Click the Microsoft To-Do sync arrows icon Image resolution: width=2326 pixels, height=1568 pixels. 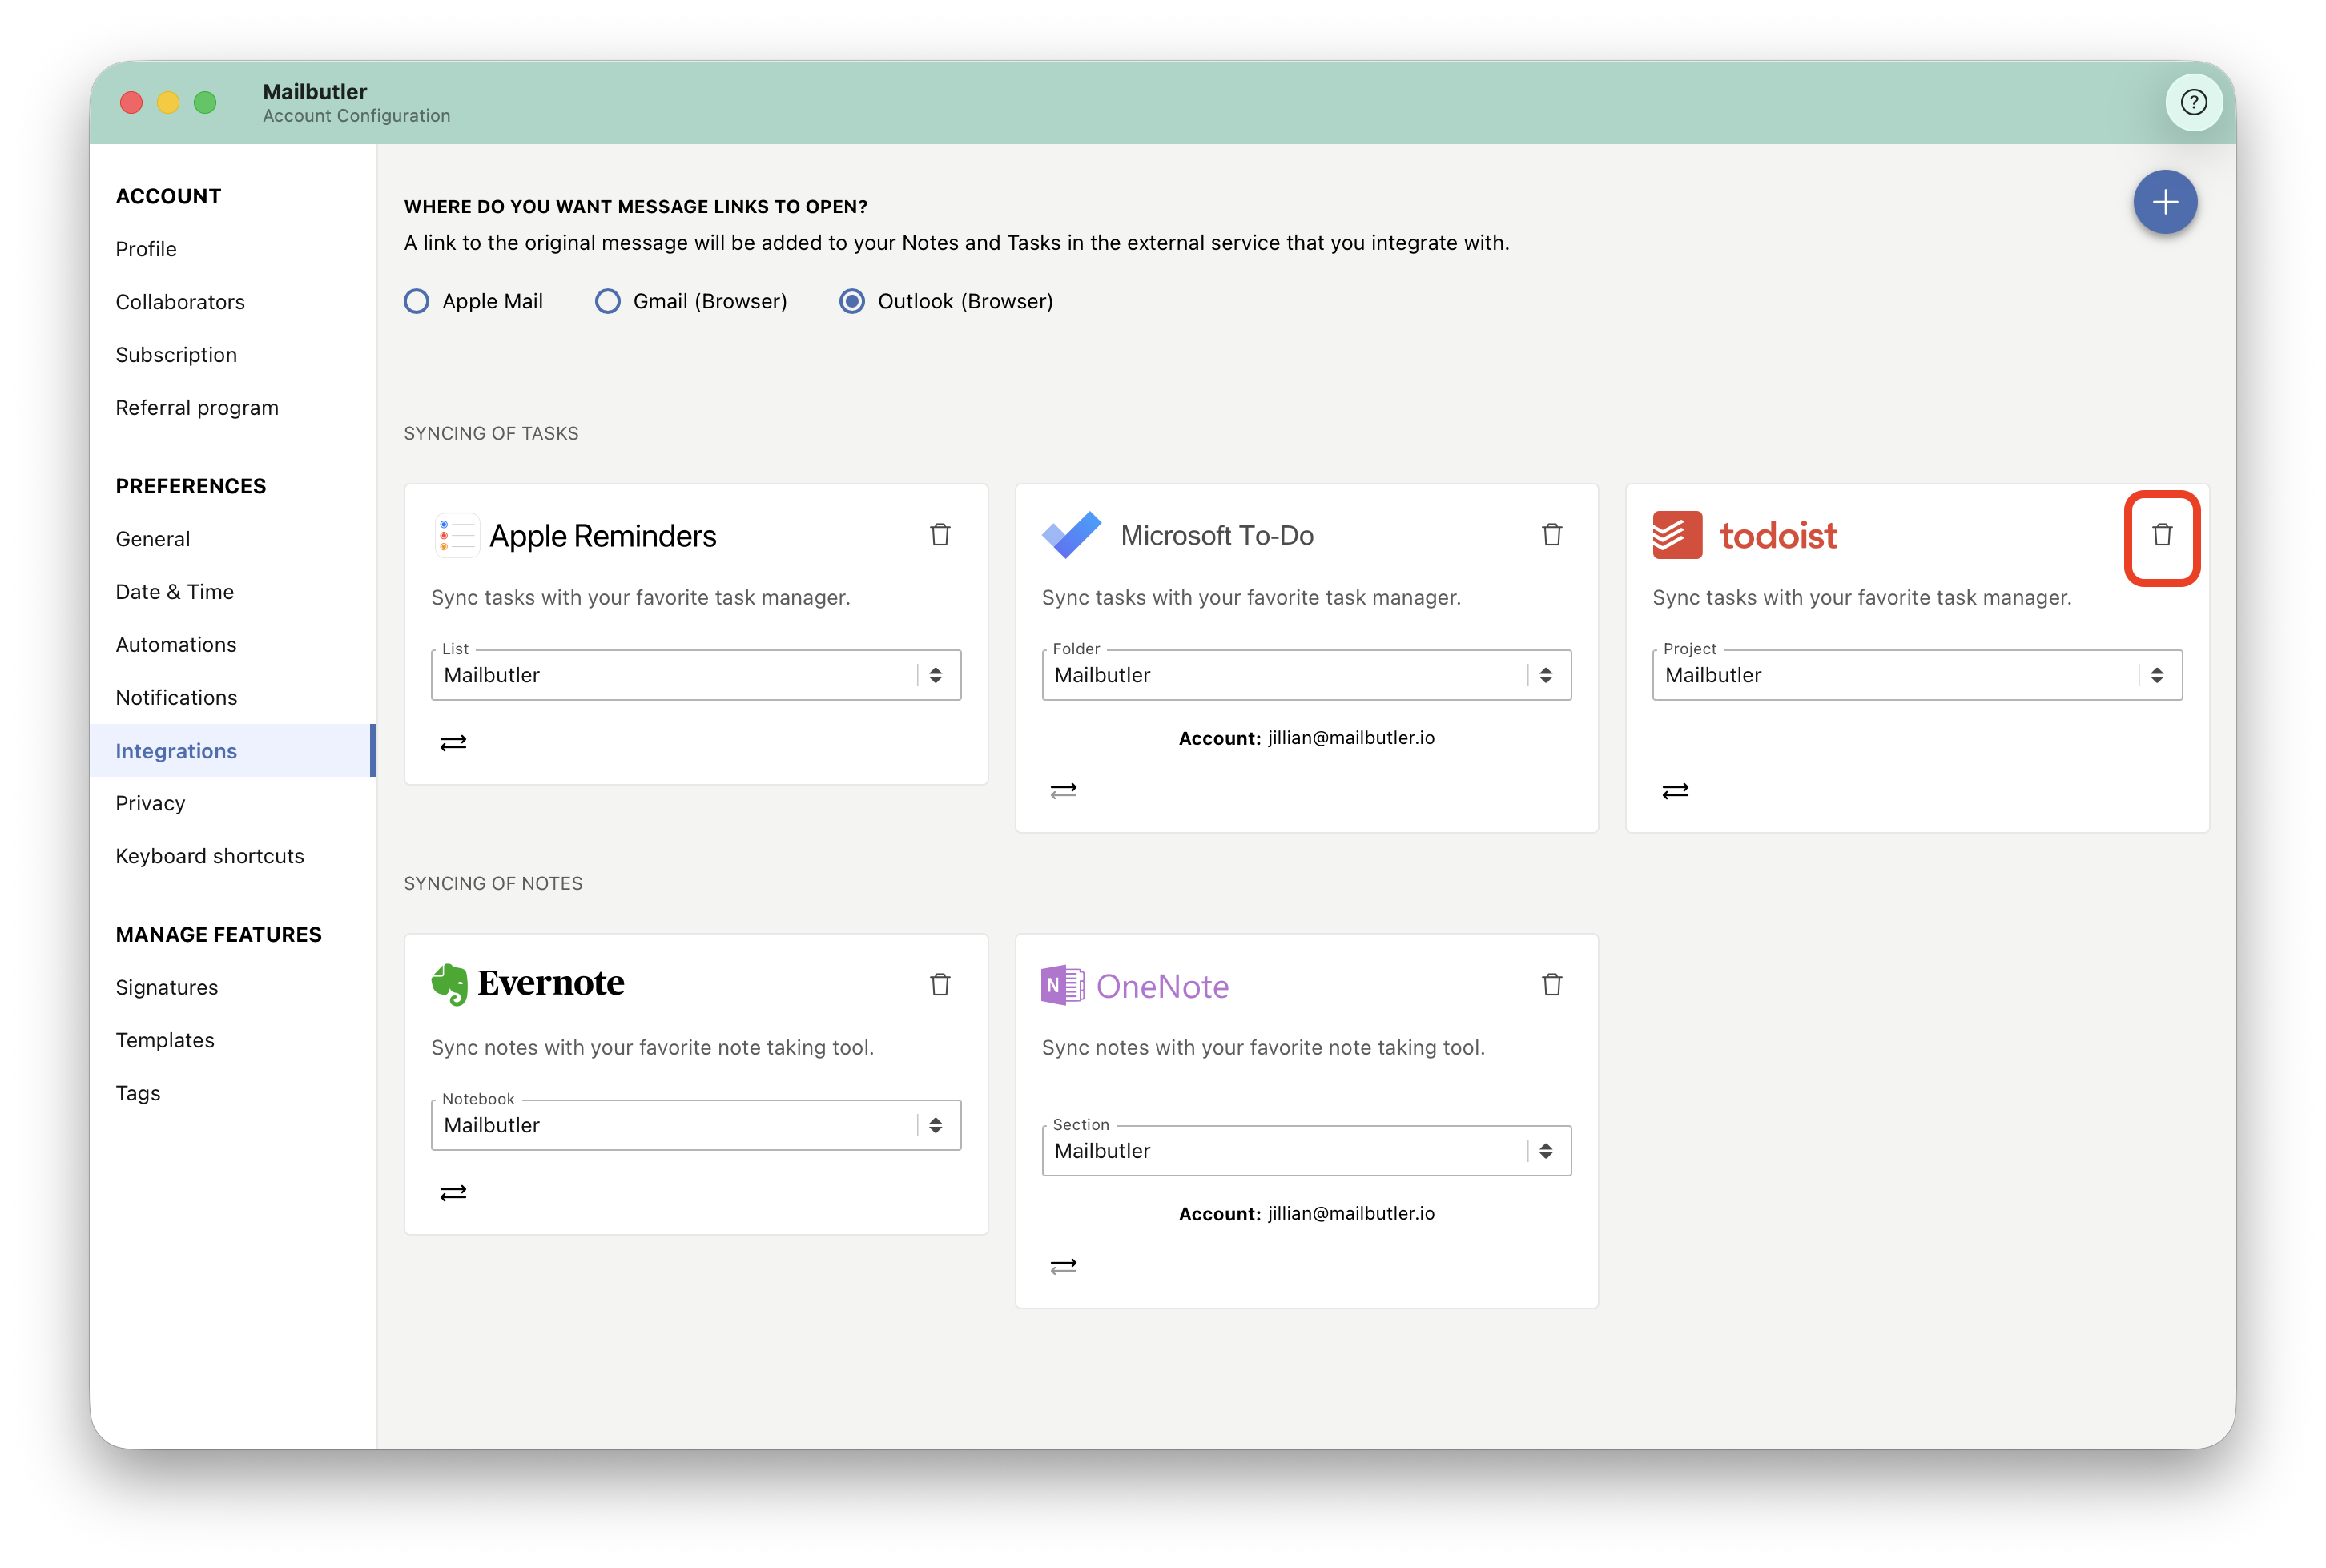[1063, 791]
